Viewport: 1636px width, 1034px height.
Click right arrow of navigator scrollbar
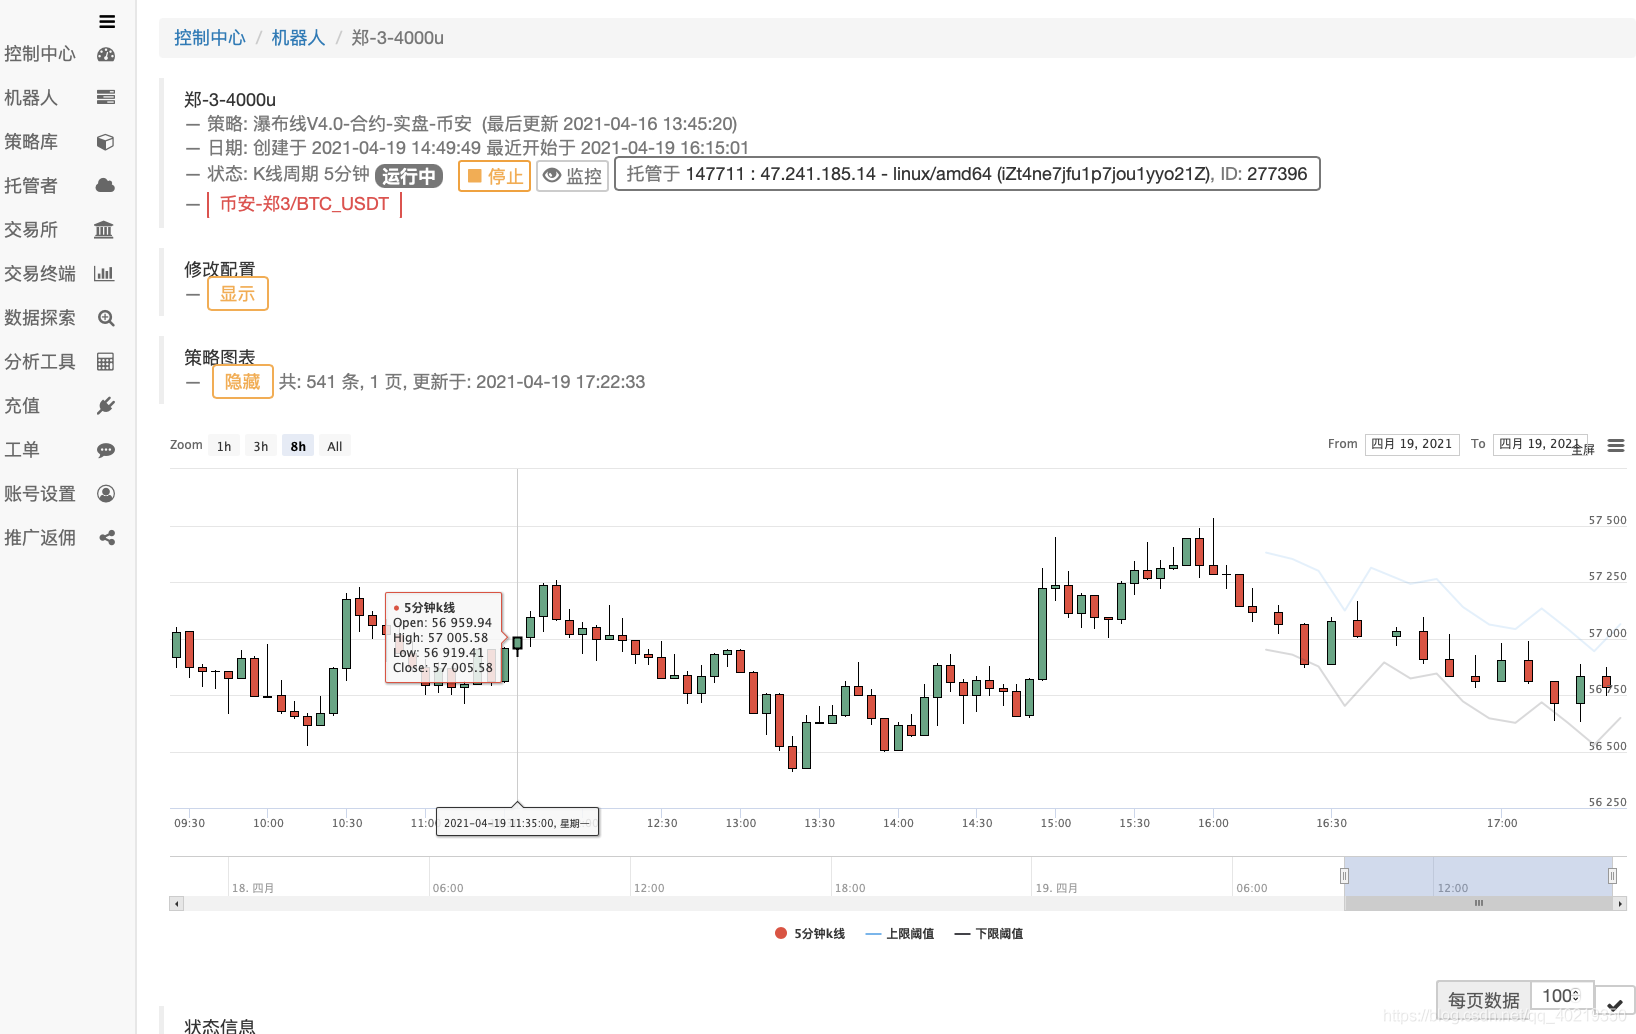pos(1620,904)
